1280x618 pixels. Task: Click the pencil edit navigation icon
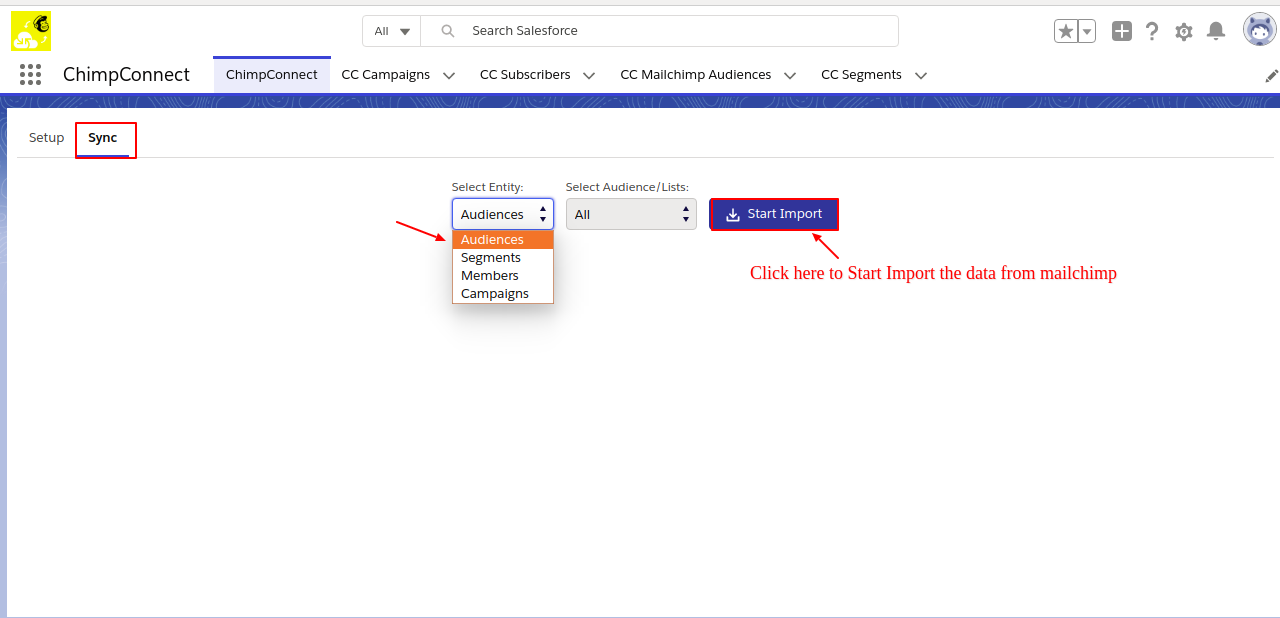pyautogui.click(x=1271, y=76)
